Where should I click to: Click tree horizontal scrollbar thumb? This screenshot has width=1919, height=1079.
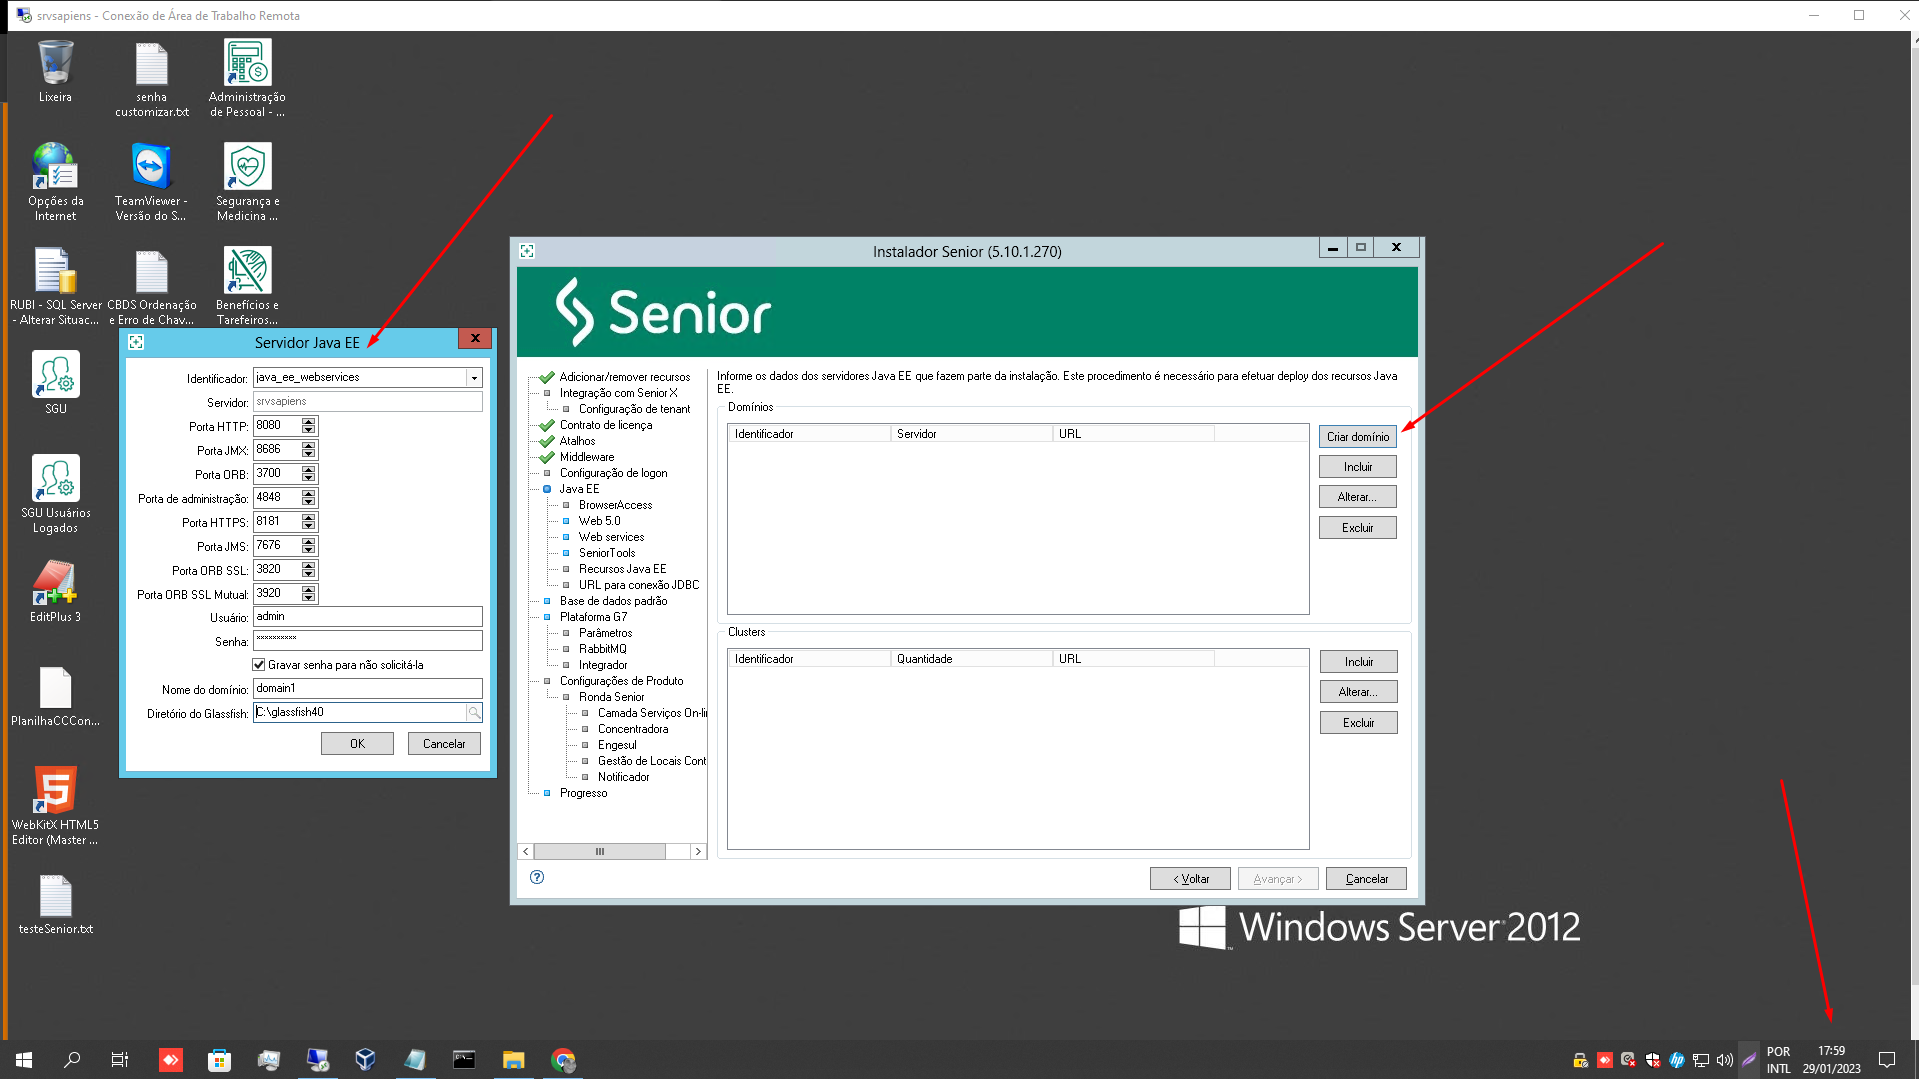(x=600, y=851)
